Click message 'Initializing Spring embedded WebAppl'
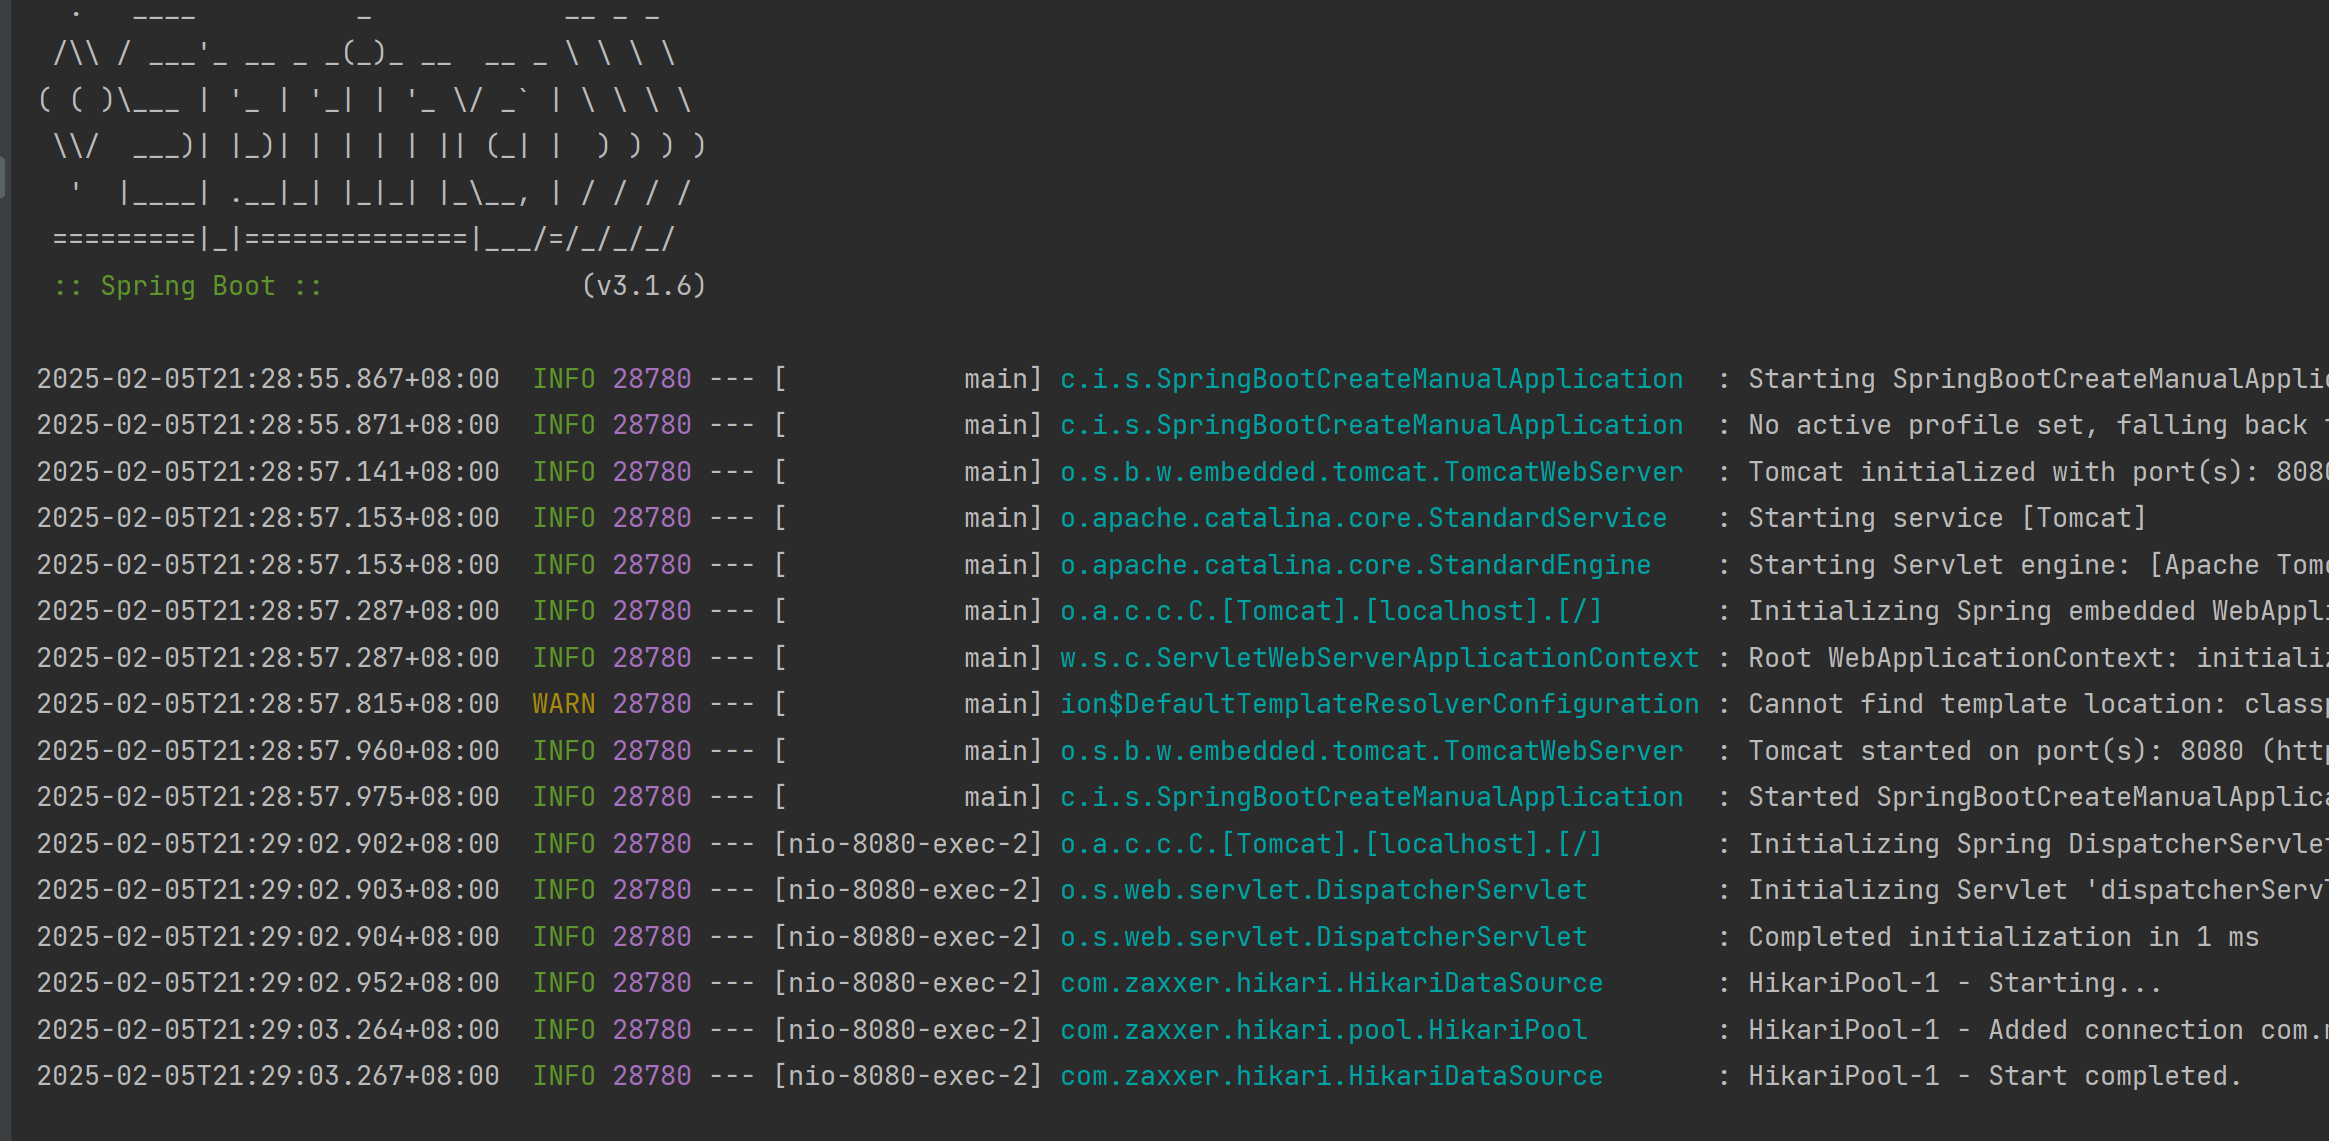Image resolution: width=2329 pixels, height=1141 pixels. [x=2038, y=611]
